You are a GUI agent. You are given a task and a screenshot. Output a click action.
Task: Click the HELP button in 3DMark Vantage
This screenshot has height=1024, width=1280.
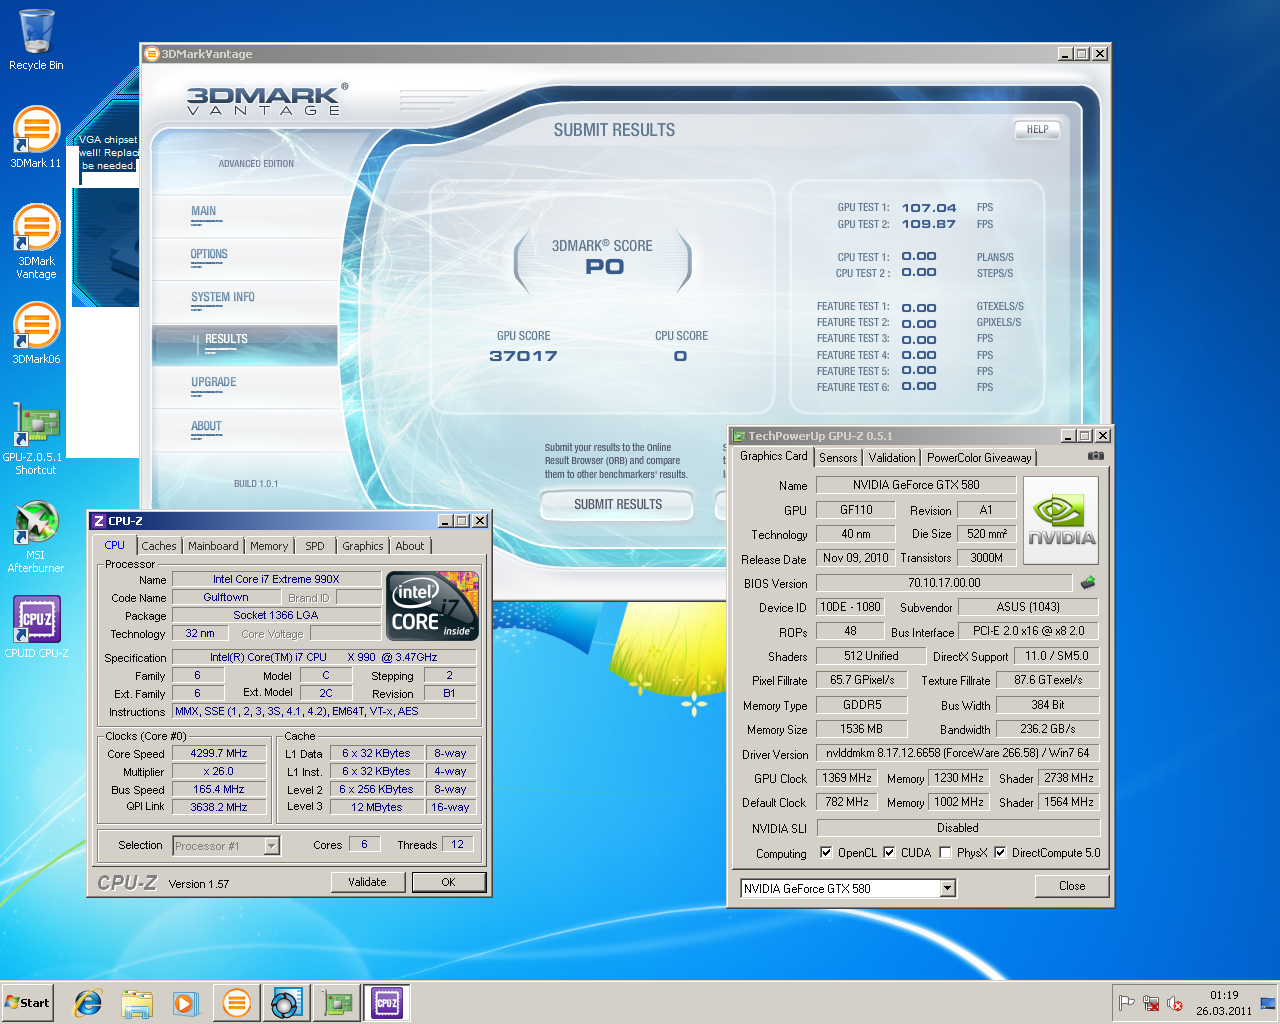tap(1037, 129)
